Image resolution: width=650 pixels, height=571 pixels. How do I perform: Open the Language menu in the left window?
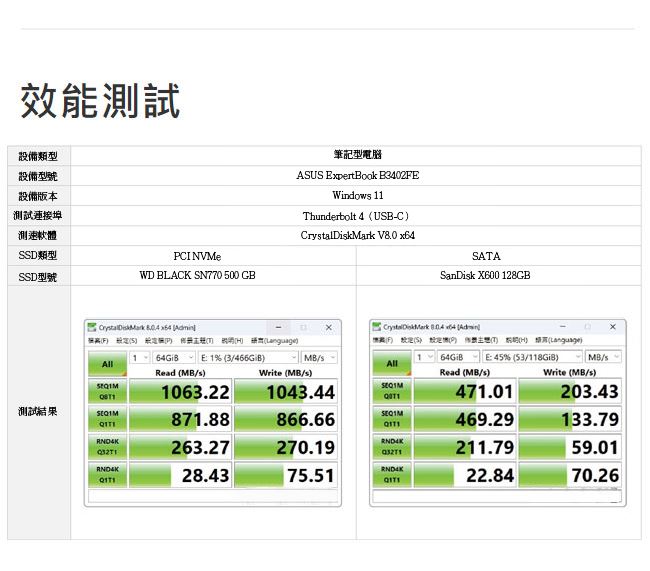[x=275, y=341]
